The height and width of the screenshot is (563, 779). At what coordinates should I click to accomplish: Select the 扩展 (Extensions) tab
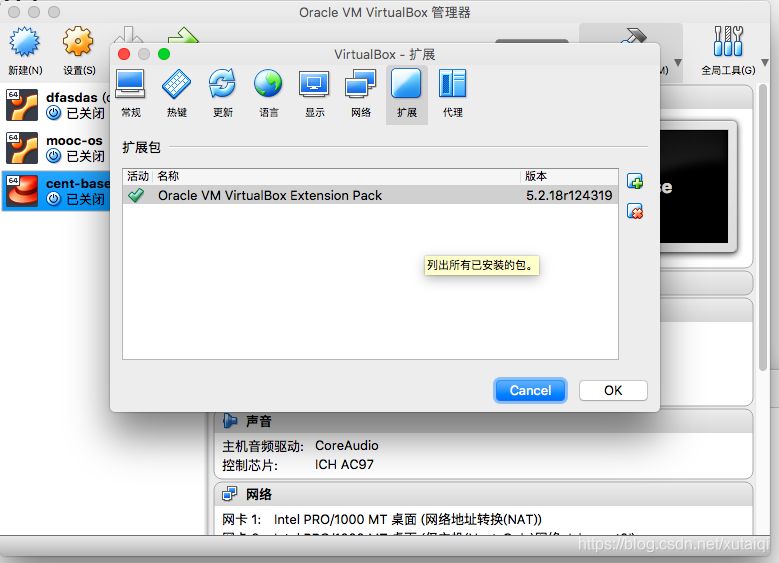point(406,94)
